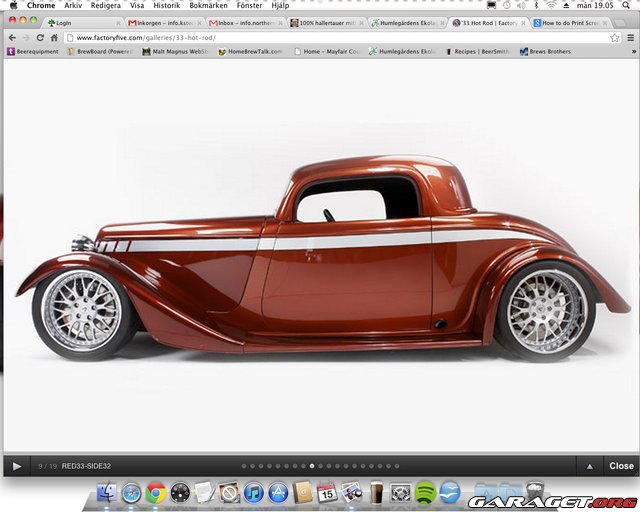This screenshot has height=512, width=640.
Task: Close the image gallery viewer
Action: click(x=621, y=466)
